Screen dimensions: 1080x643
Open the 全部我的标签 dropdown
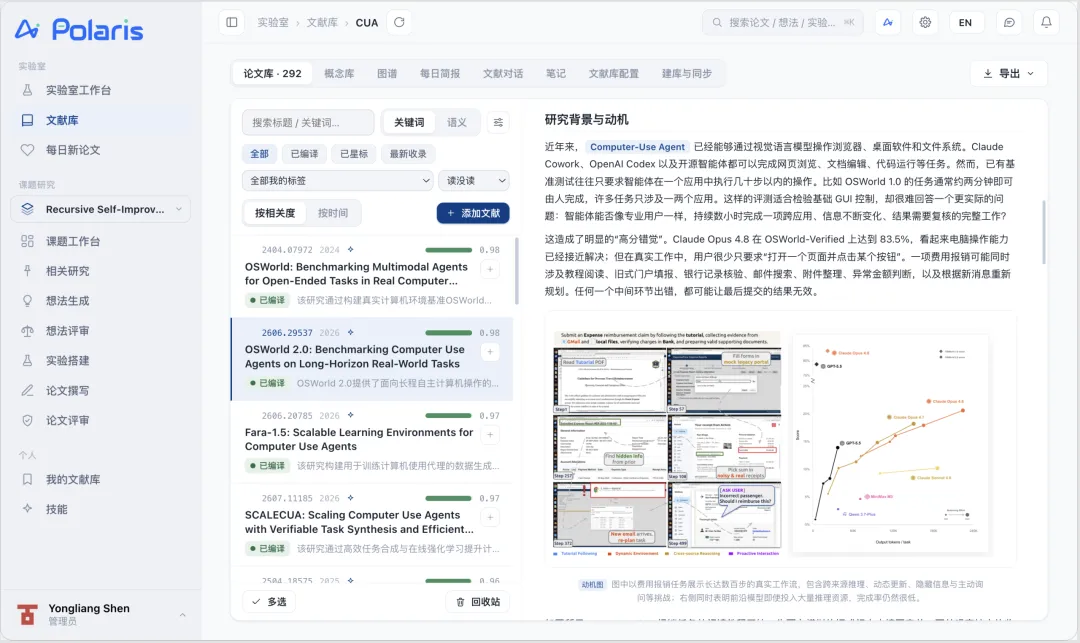click(338, 180)
